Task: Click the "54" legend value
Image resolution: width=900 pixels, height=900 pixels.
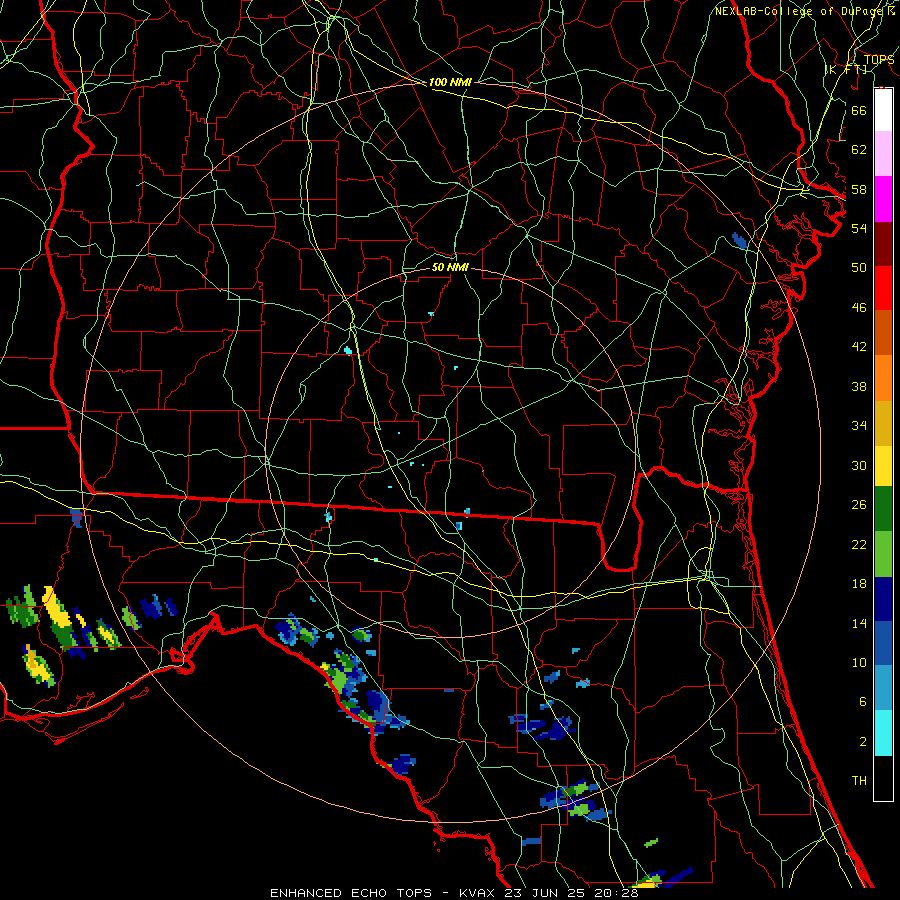Action: click(859, 228)
